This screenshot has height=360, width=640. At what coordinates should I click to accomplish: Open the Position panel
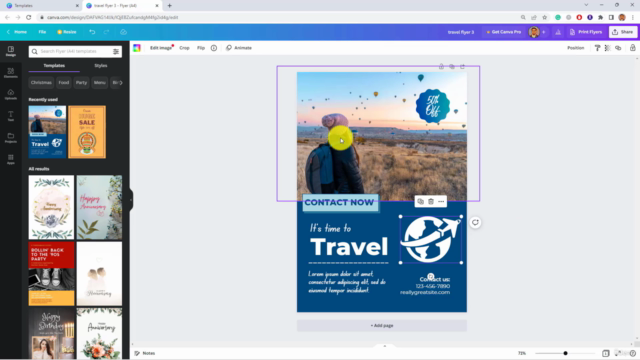click(x=576, y=48)
